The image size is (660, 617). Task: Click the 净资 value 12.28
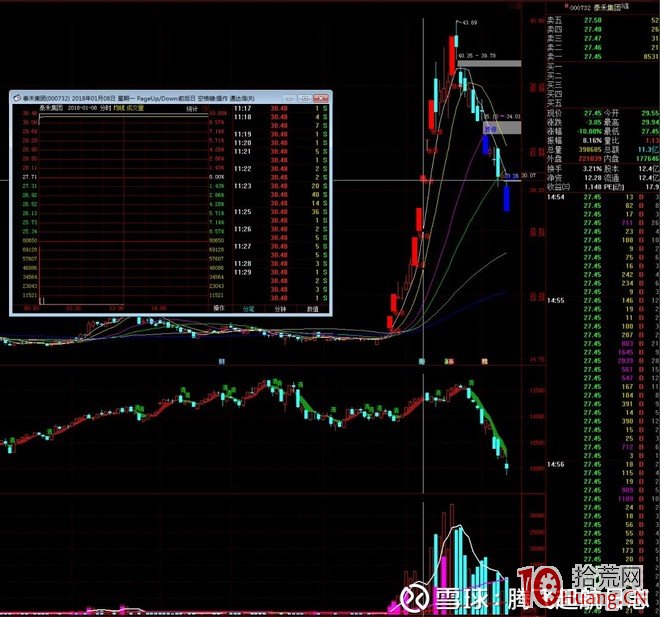click(593, 178)
